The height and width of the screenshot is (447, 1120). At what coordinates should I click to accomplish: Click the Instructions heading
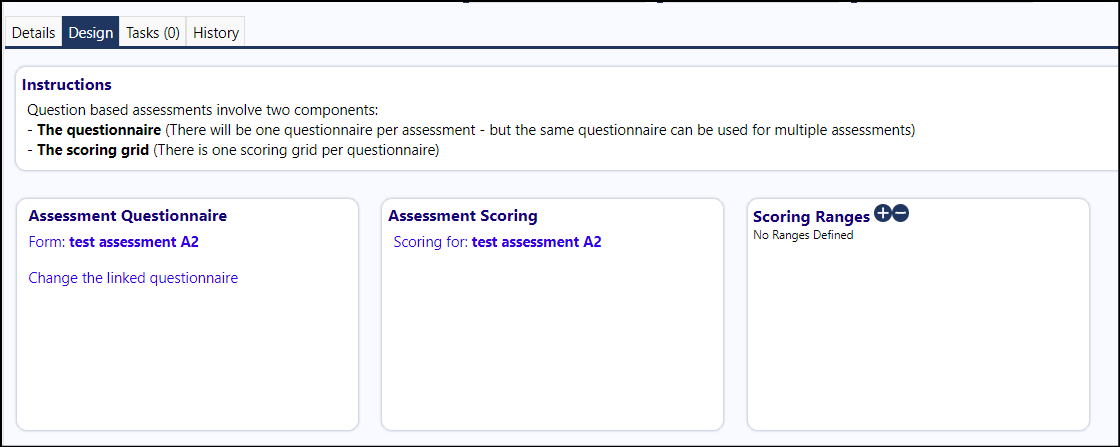66,85
